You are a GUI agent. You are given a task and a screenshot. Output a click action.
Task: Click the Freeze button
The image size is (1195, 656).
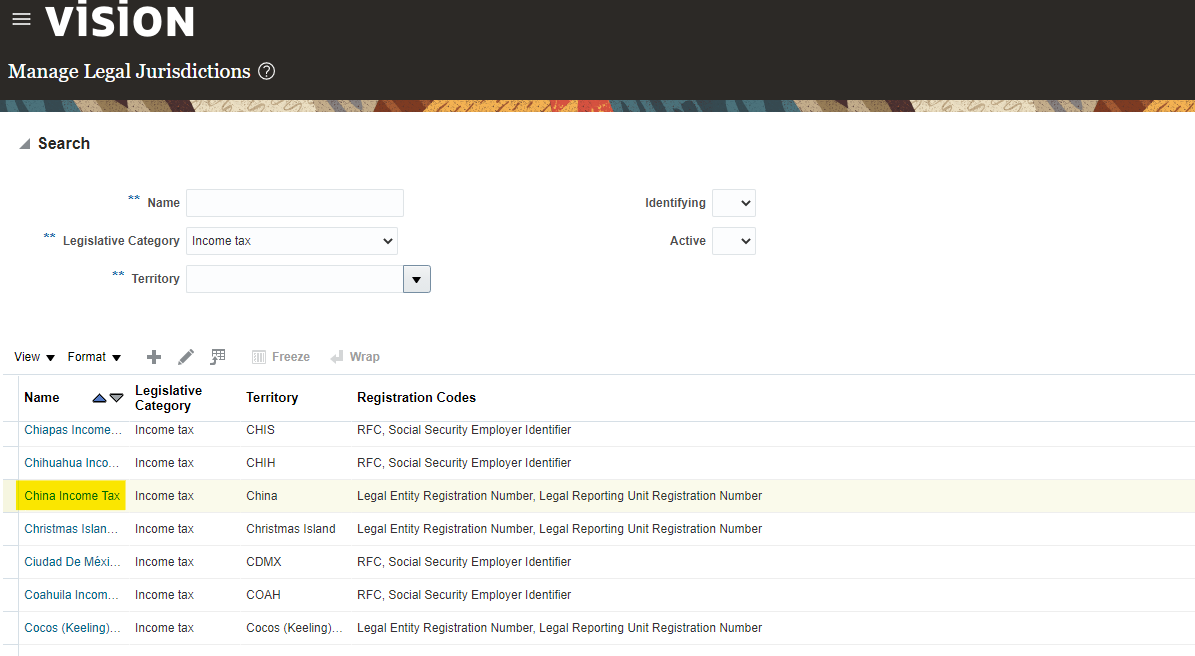pos(281,357)
